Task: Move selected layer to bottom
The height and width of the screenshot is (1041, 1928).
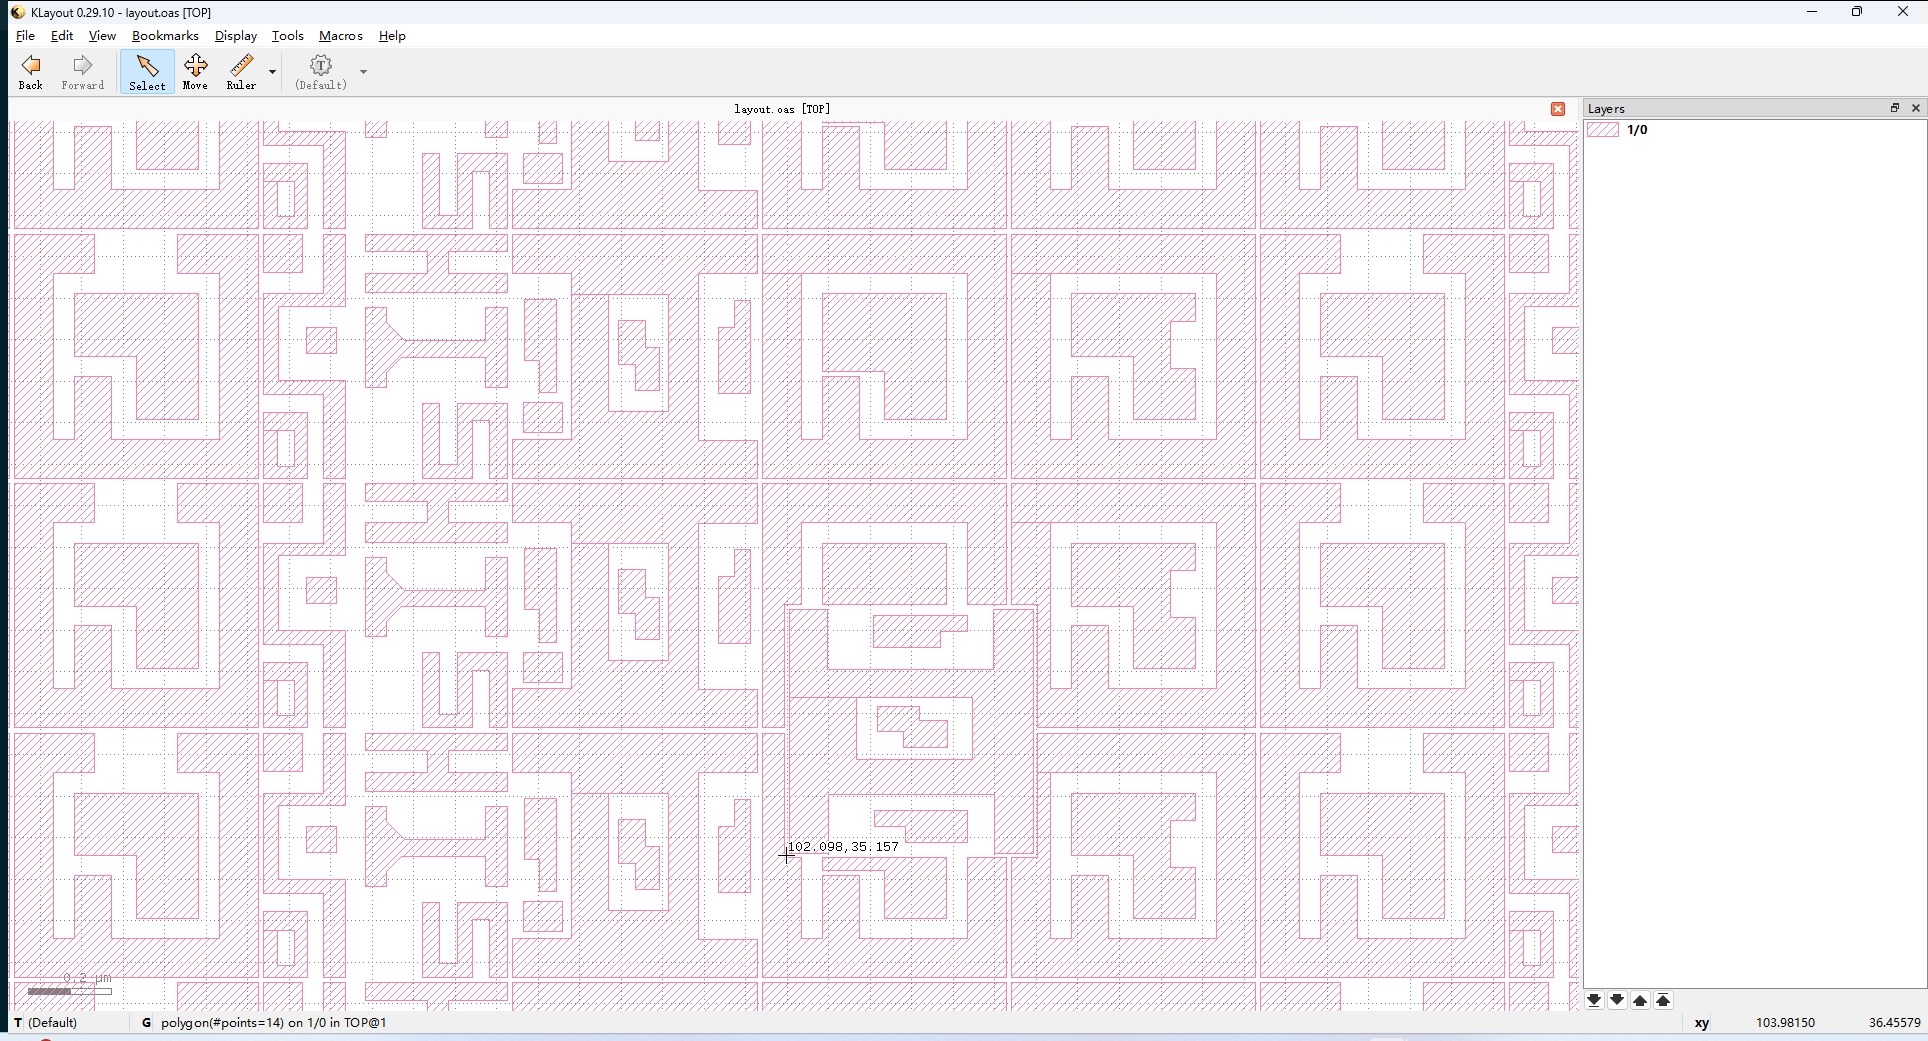Action: click(x=1594, y=1000)
